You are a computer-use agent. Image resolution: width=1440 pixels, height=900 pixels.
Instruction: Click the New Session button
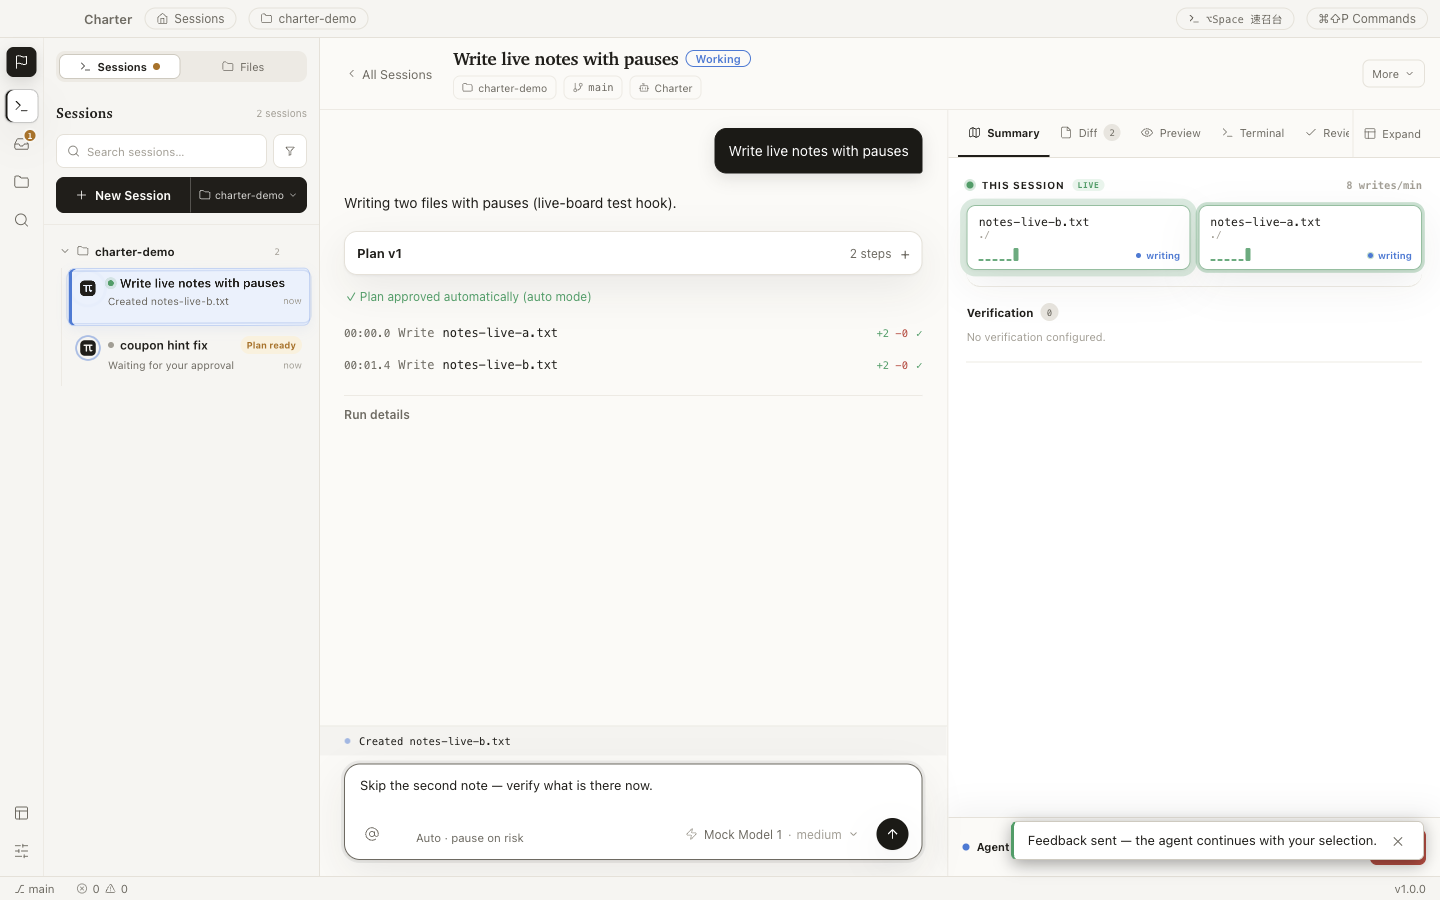pos(123,195)
